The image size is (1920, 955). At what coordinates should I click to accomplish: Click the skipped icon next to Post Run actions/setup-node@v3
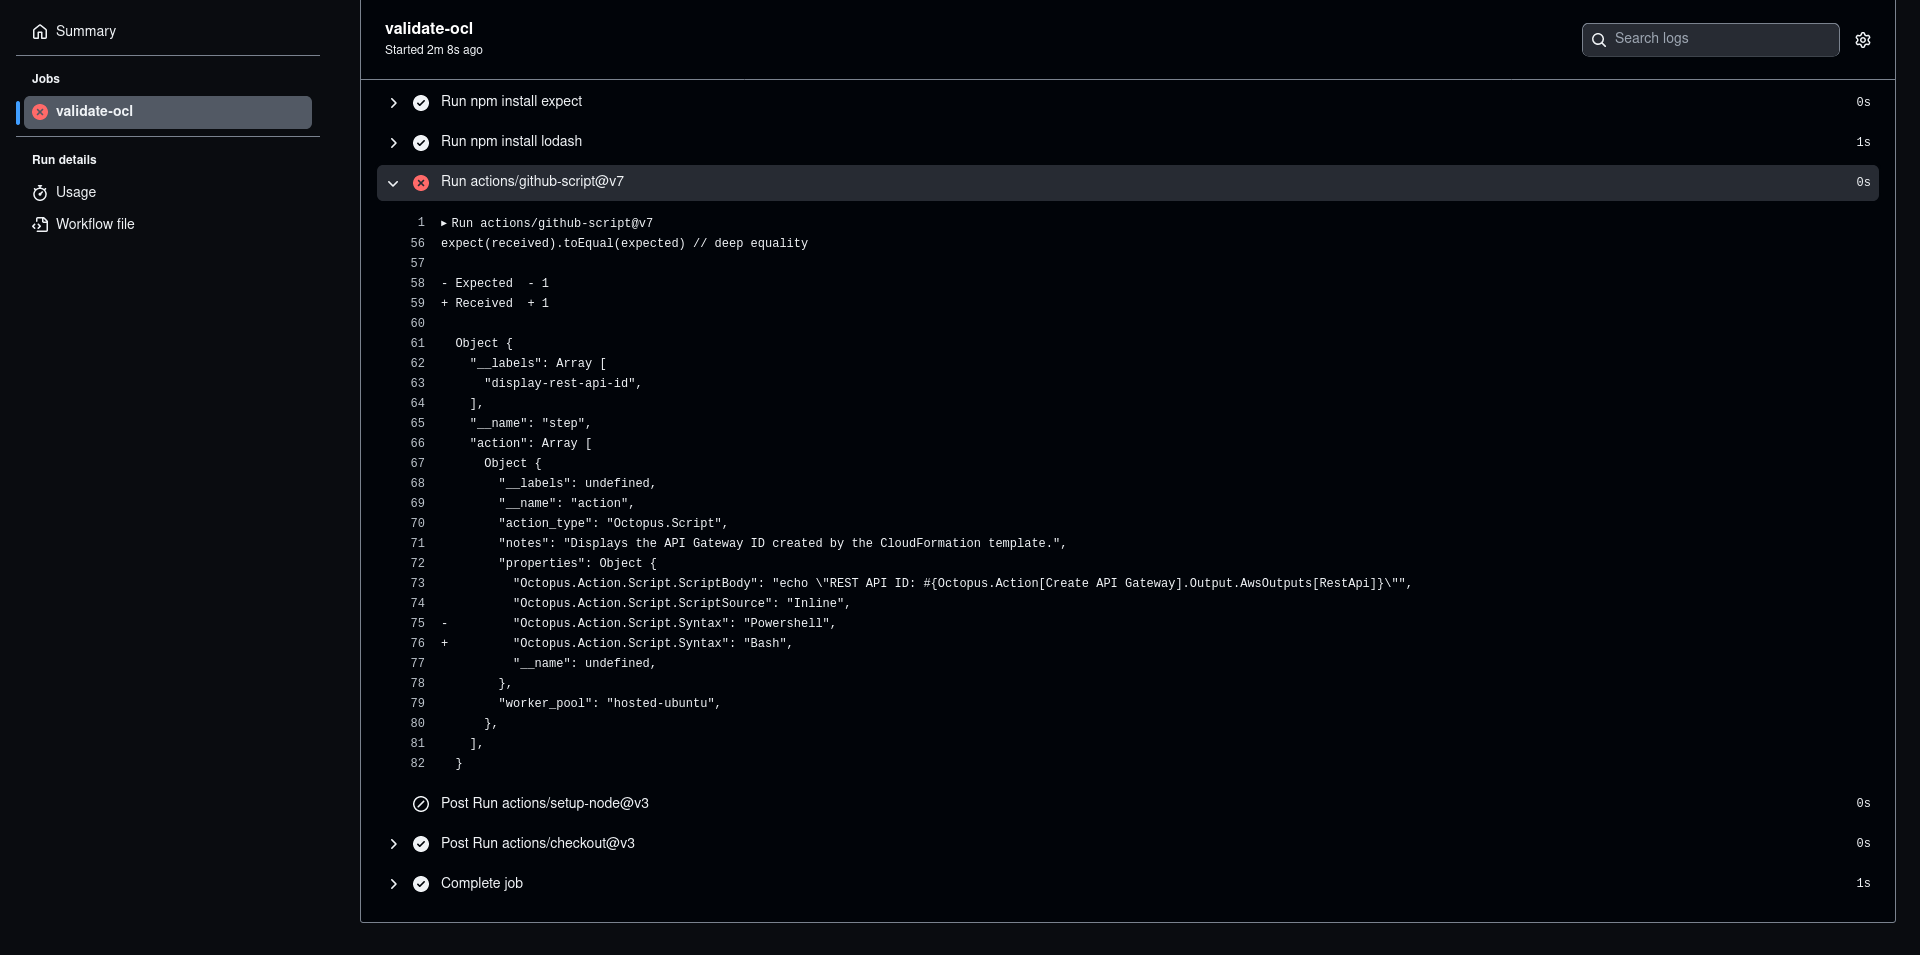point(421,804)
